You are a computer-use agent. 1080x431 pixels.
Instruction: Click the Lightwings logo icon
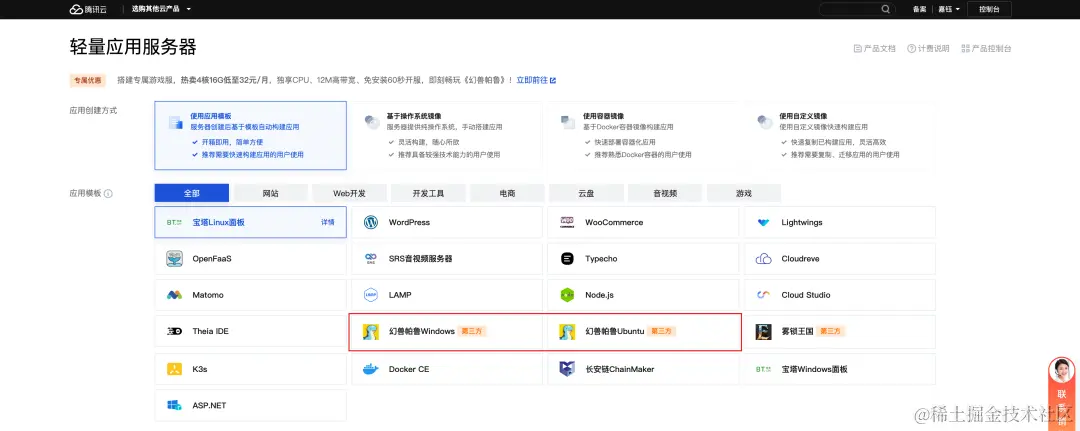pyautogui.click(x=763, y=223)
